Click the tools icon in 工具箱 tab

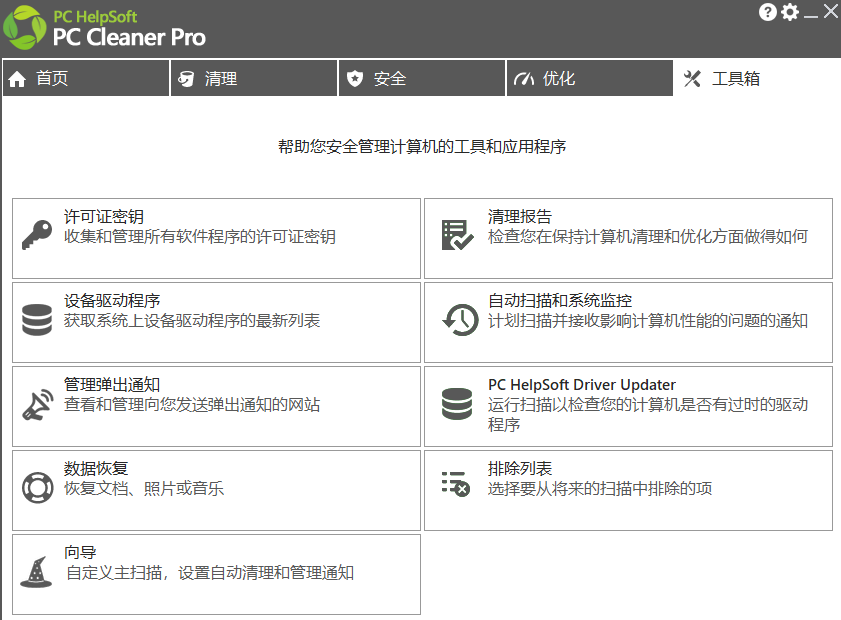pyautogui.click(x=692, y=79)
